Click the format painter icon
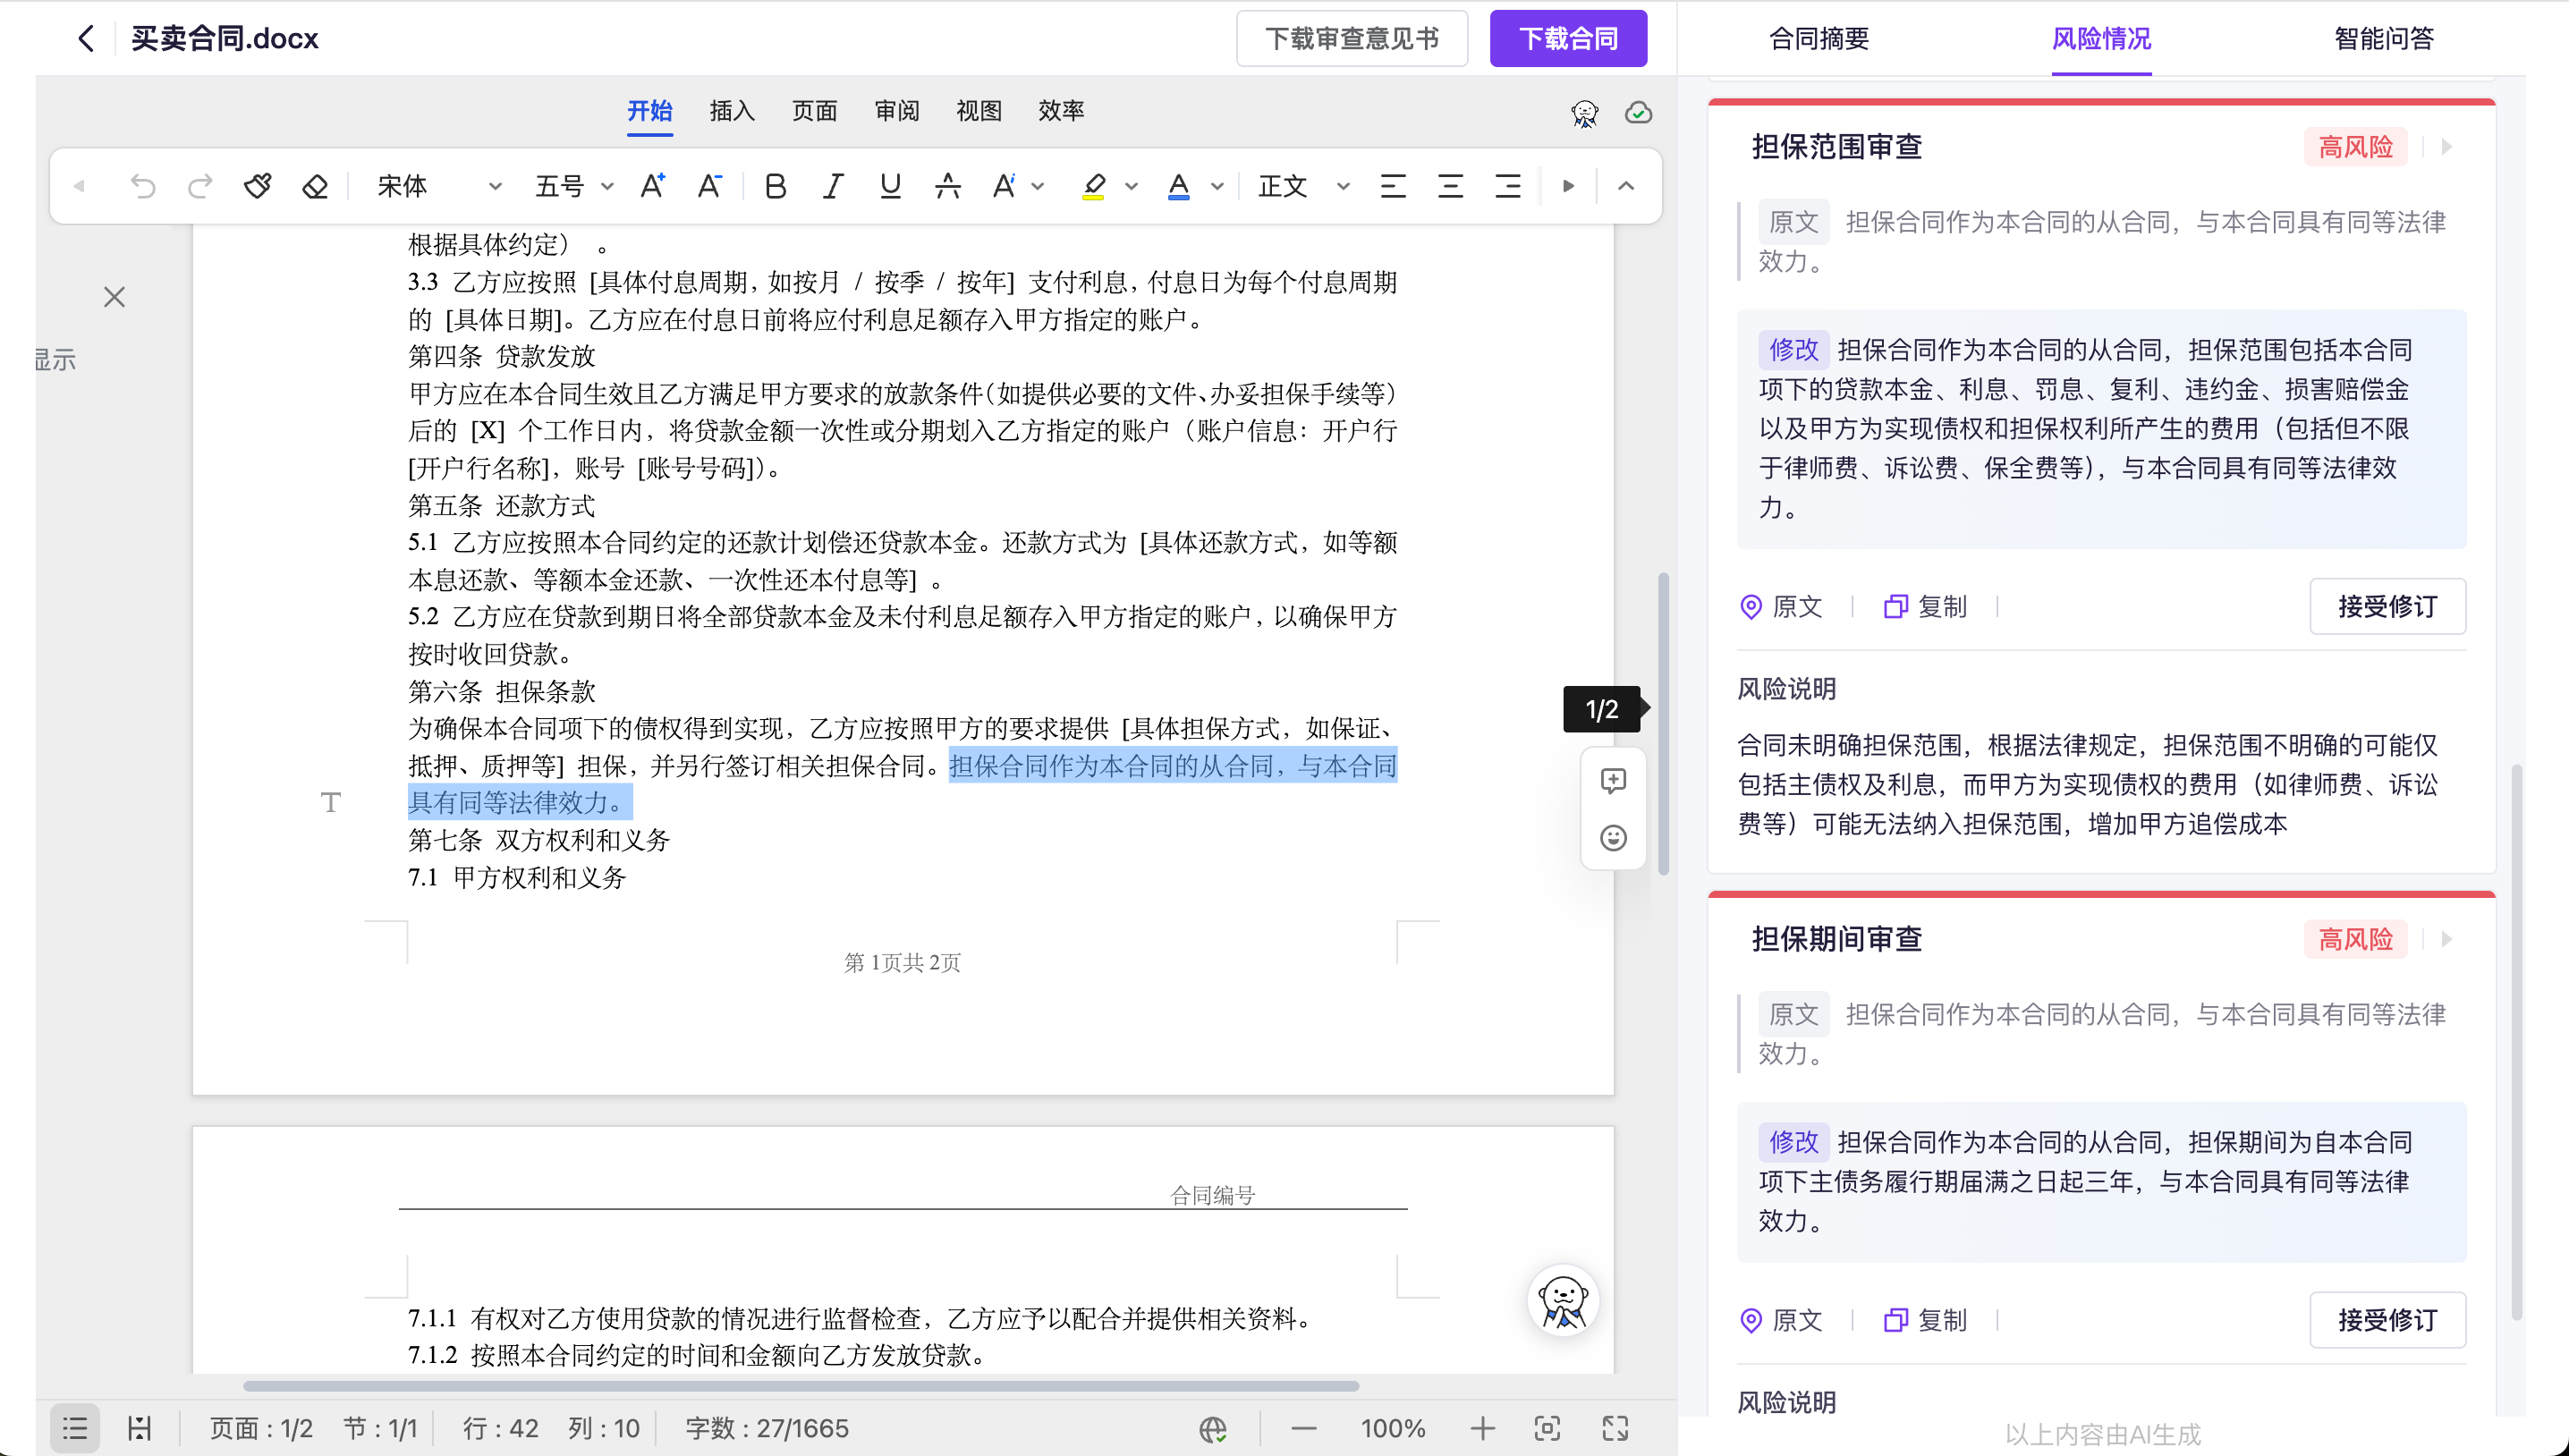 pos(257,186)
